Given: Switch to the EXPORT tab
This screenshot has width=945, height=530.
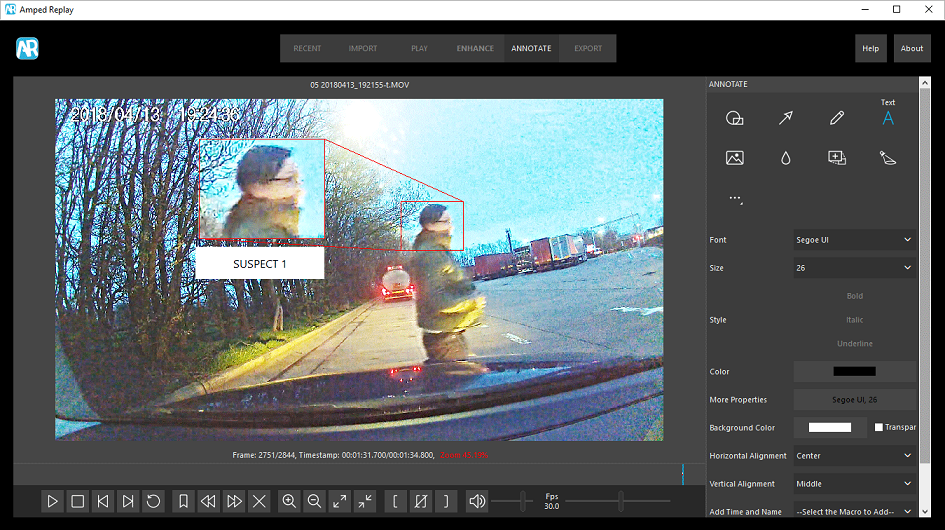Looking at the screenshot, I should click(588, 48).
